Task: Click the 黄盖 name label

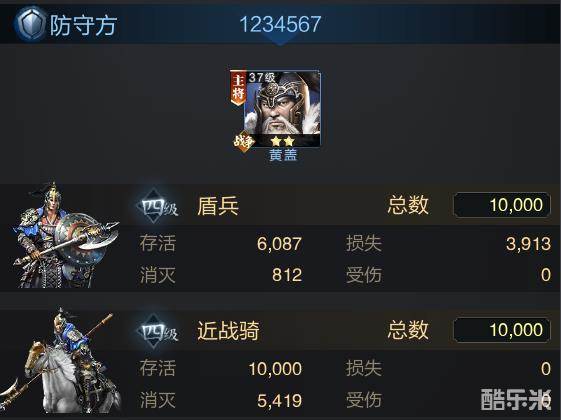Action: click(x=283, y=155)
